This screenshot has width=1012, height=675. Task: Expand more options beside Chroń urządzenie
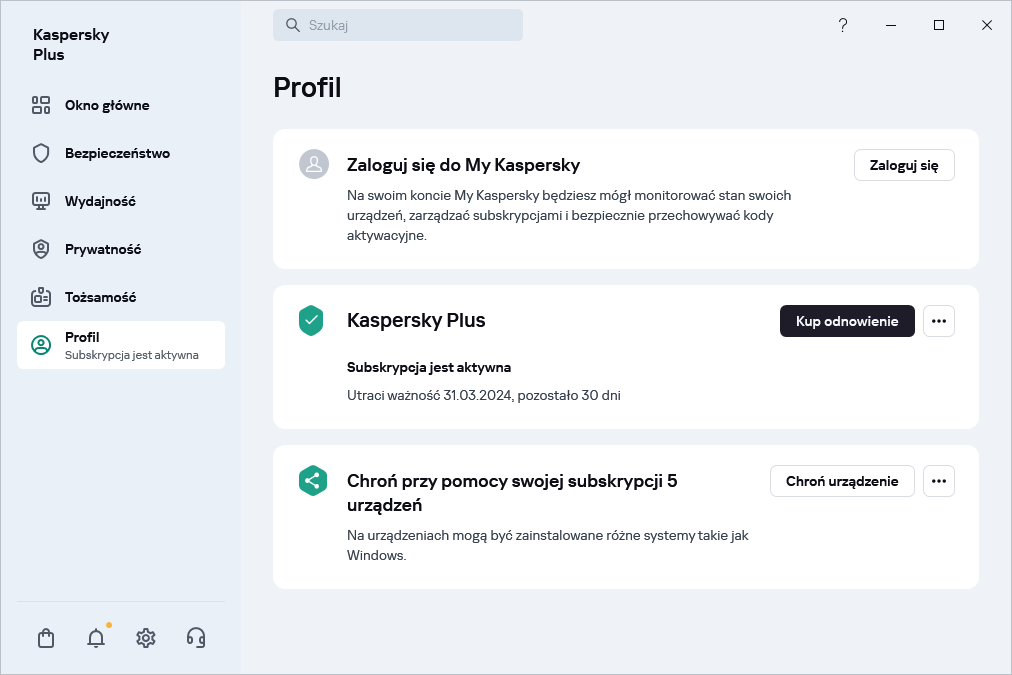(938, 481)
